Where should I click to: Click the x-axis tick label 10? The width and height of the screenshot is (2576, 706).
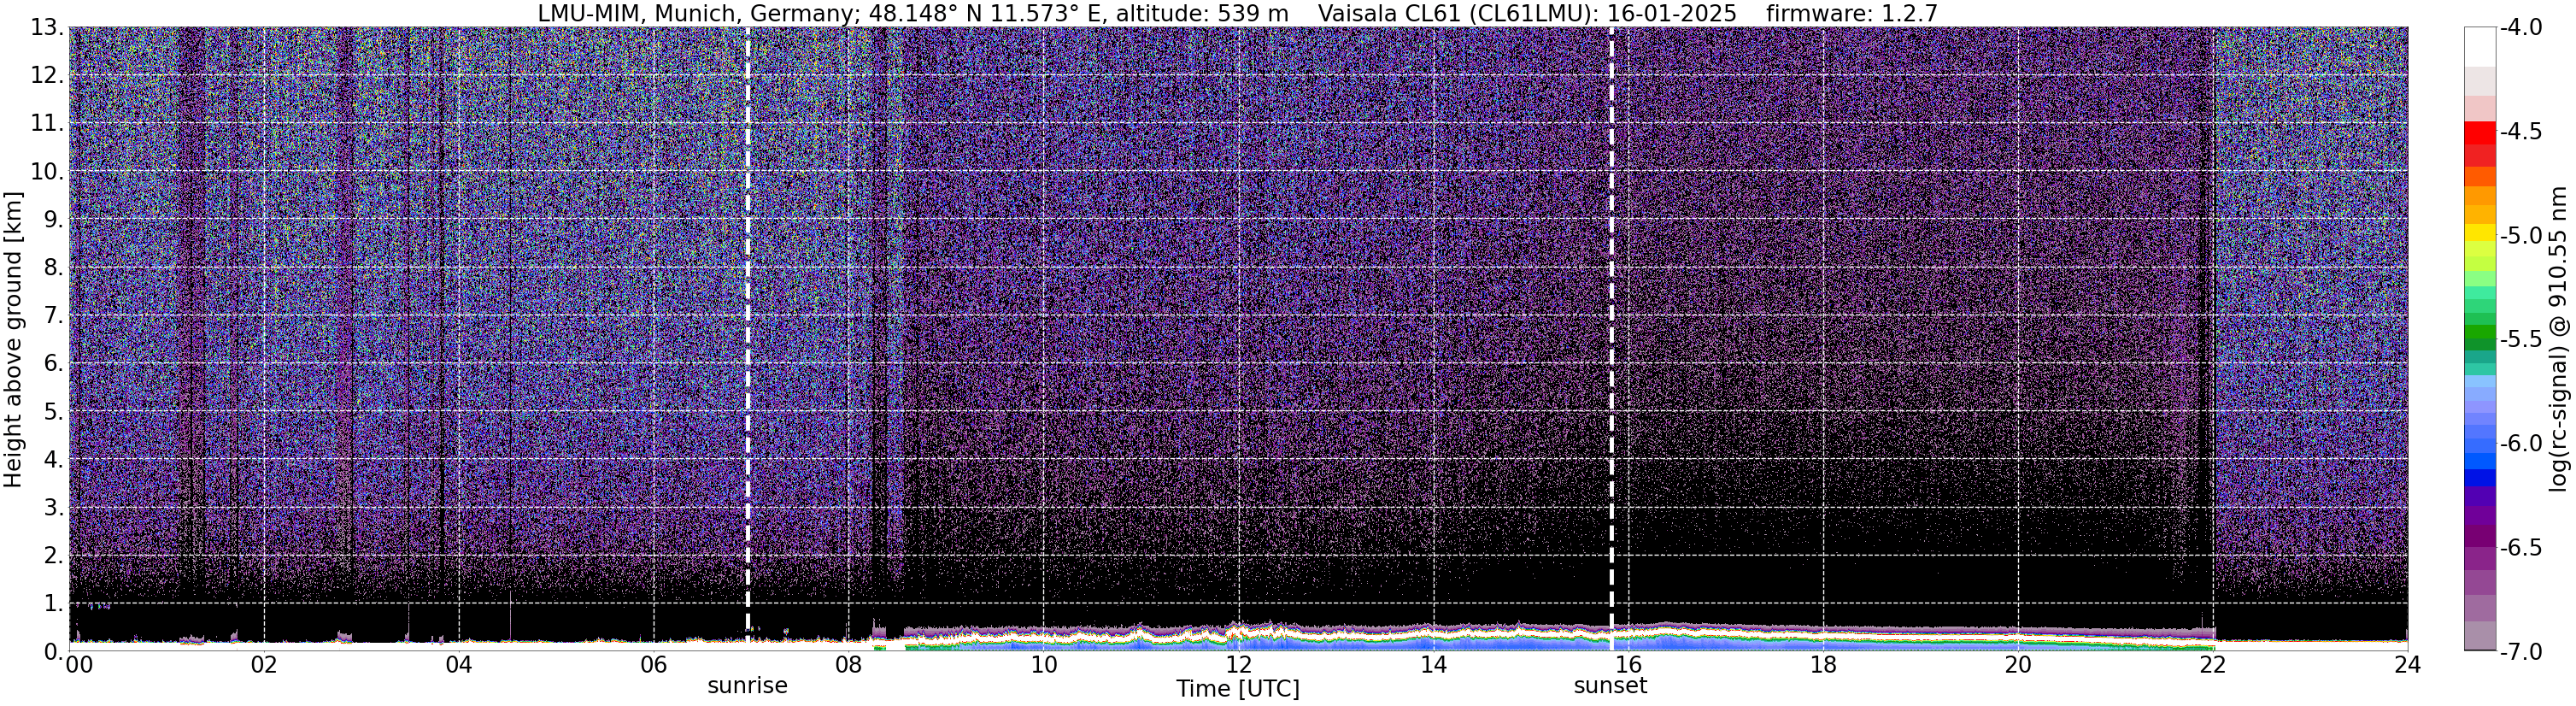[x=1043, y=665]
